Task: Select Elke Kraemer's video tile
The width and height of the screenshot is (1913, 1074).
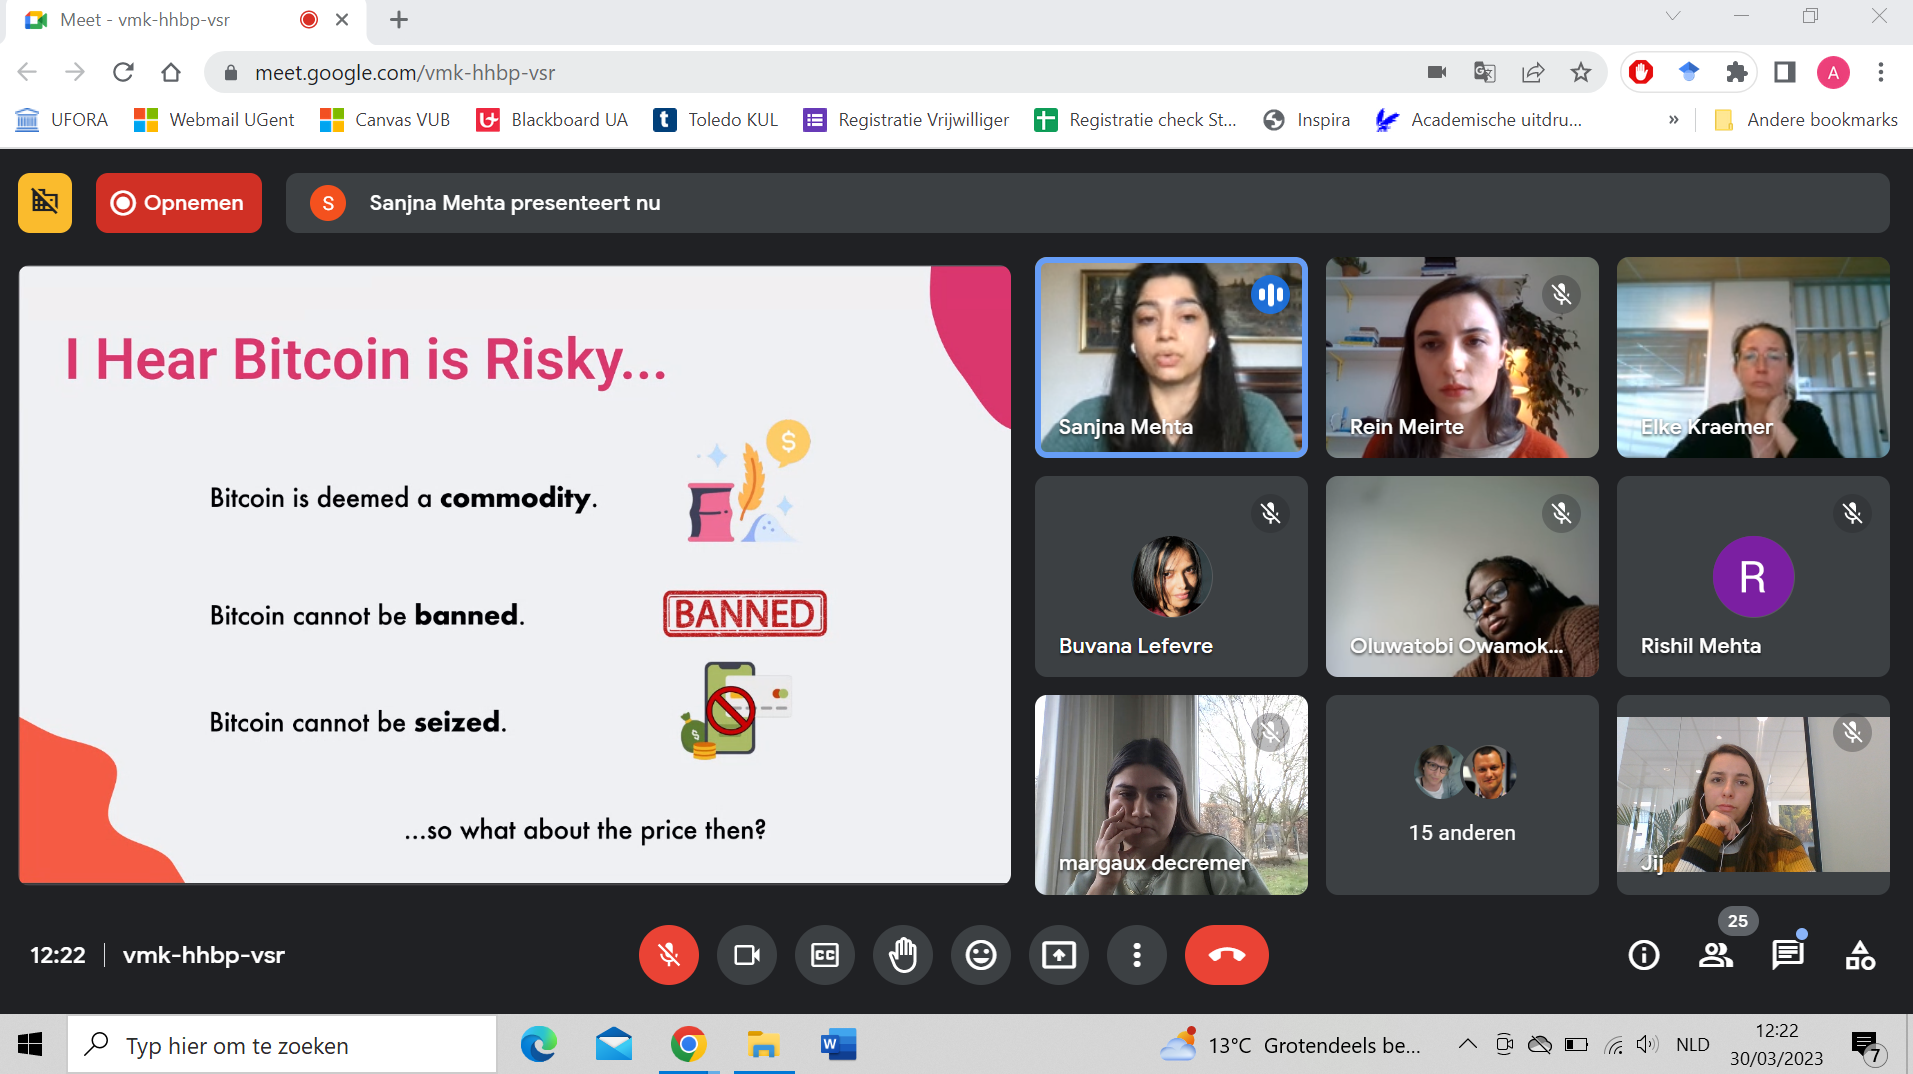Action: pos(1753,357)
